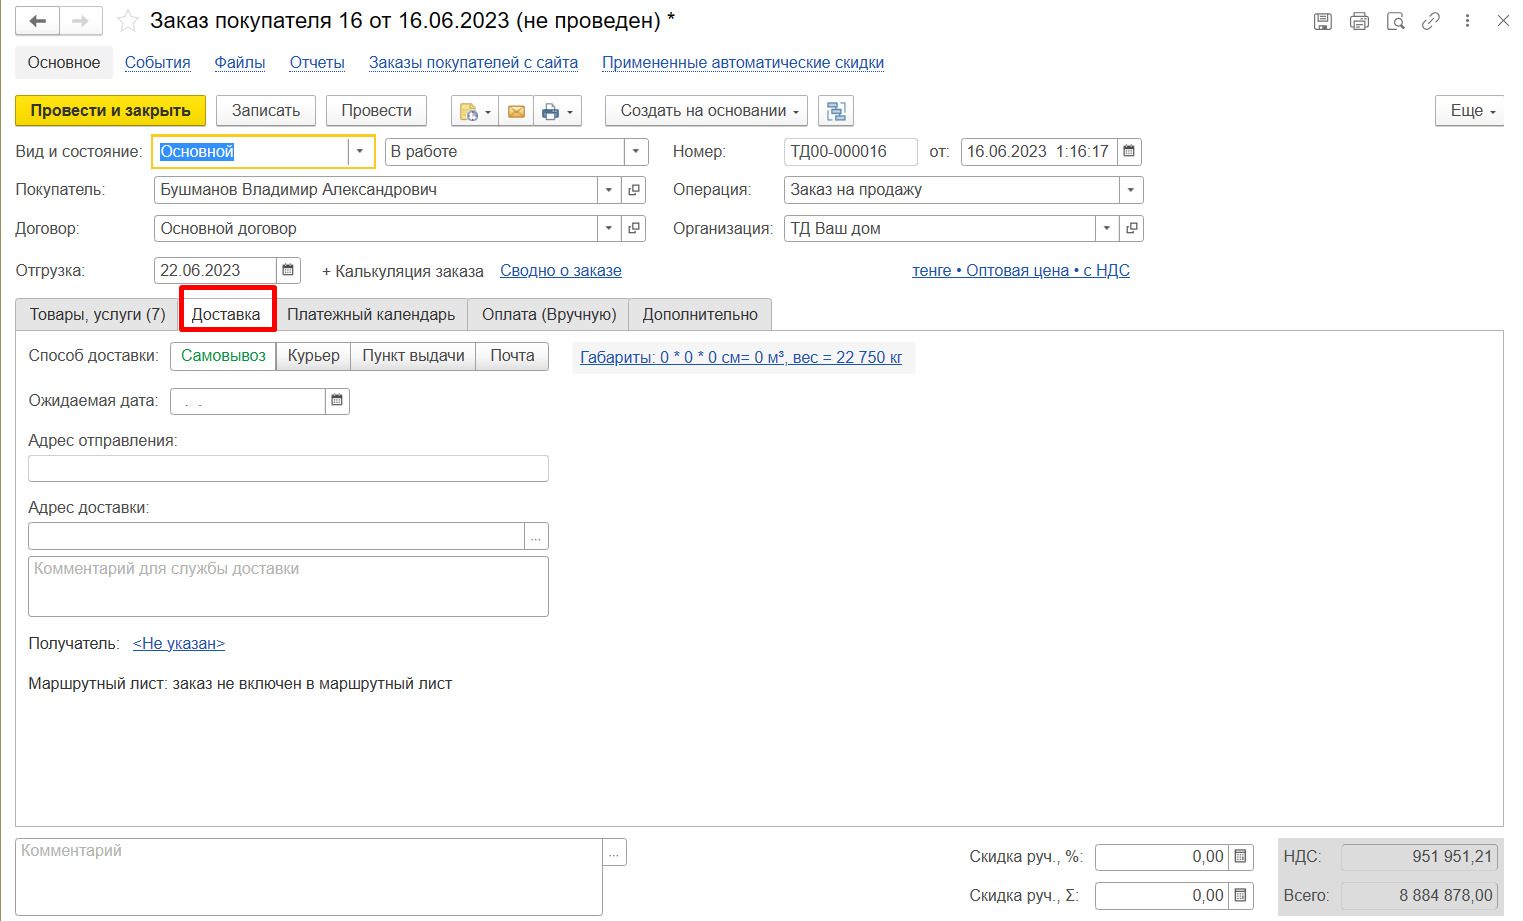Choose Курьер as delivery method
1523x921 pixels.
tap(313, 356)
